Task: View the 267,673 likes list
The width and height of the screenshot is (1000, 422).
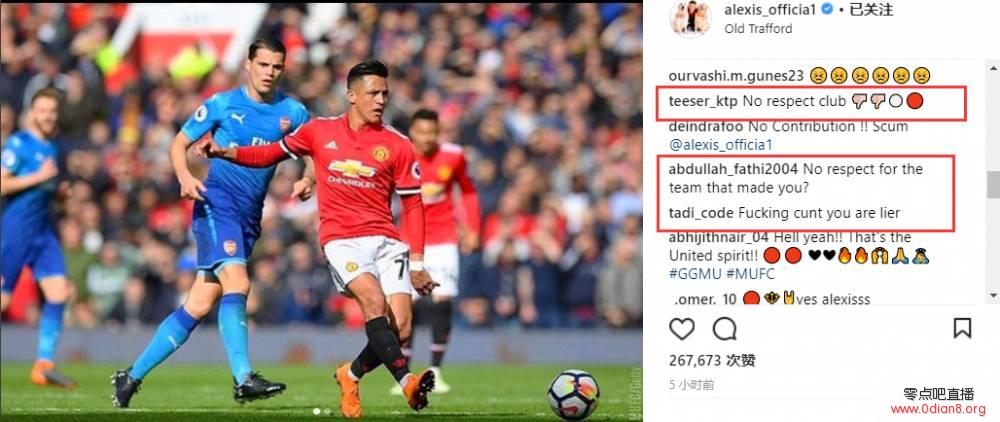Action: click(x=712, y=360)
